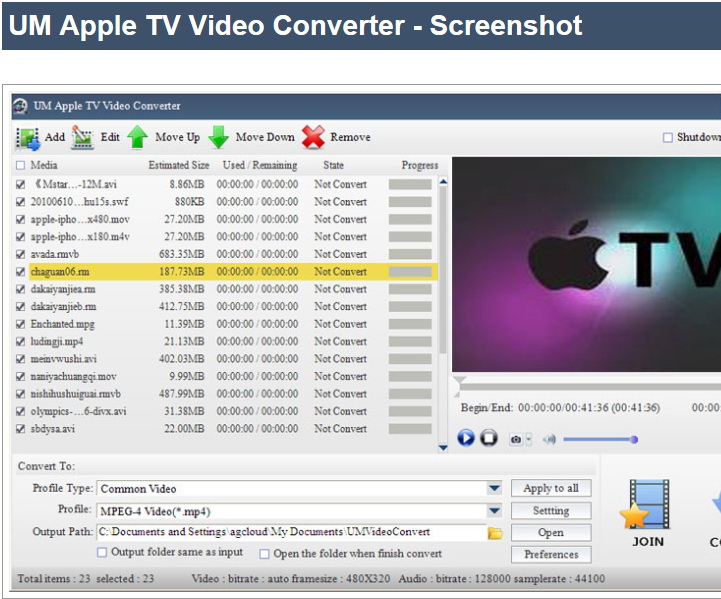Click the Move Up green arrow
Viewport: 721px width, 599px height.
137,137
